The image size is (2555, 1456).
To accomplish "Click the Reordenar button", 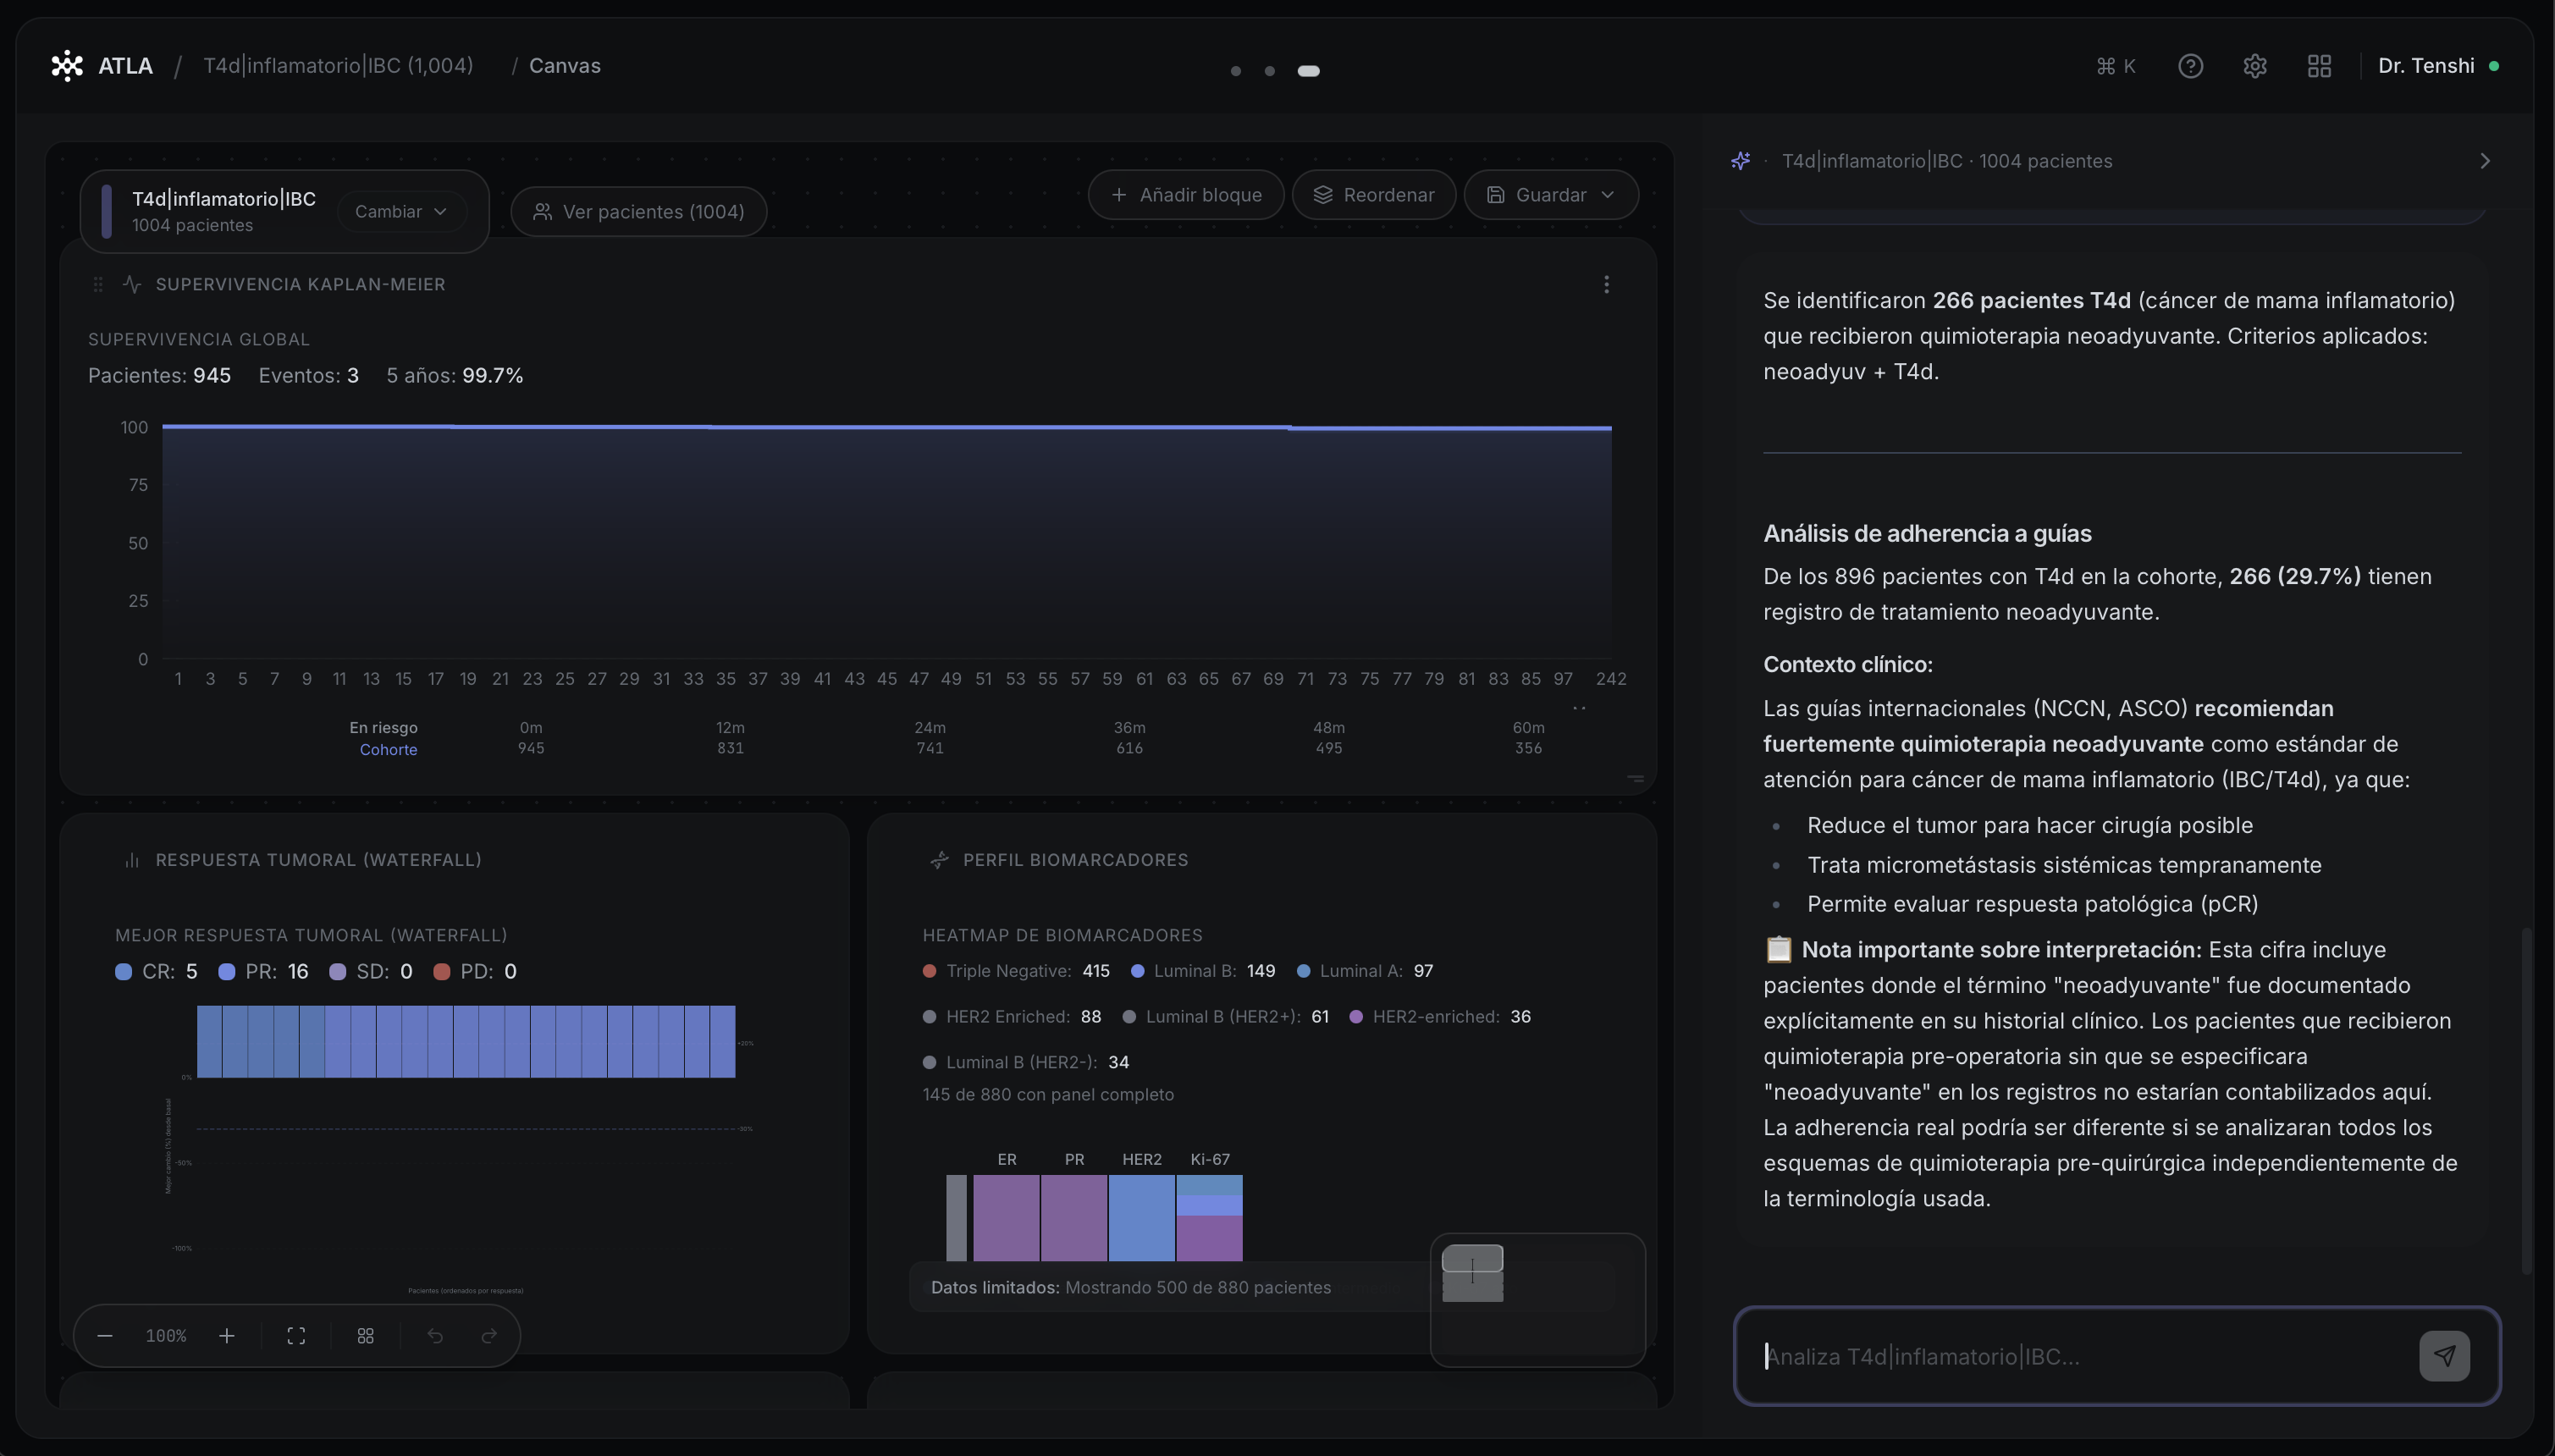I will click(x=1374, y=195).
